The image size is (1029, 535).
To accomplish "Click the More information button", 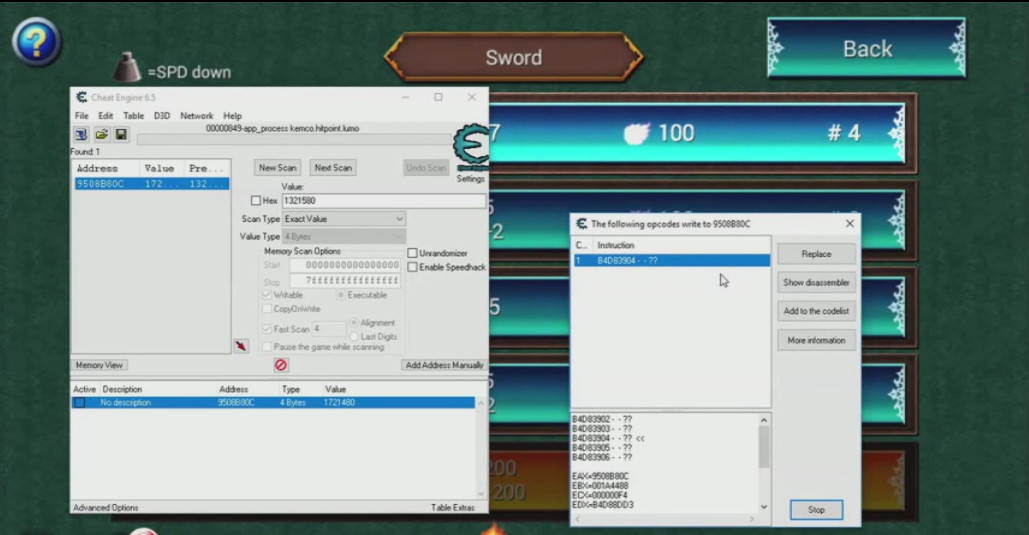I will 816,340.
